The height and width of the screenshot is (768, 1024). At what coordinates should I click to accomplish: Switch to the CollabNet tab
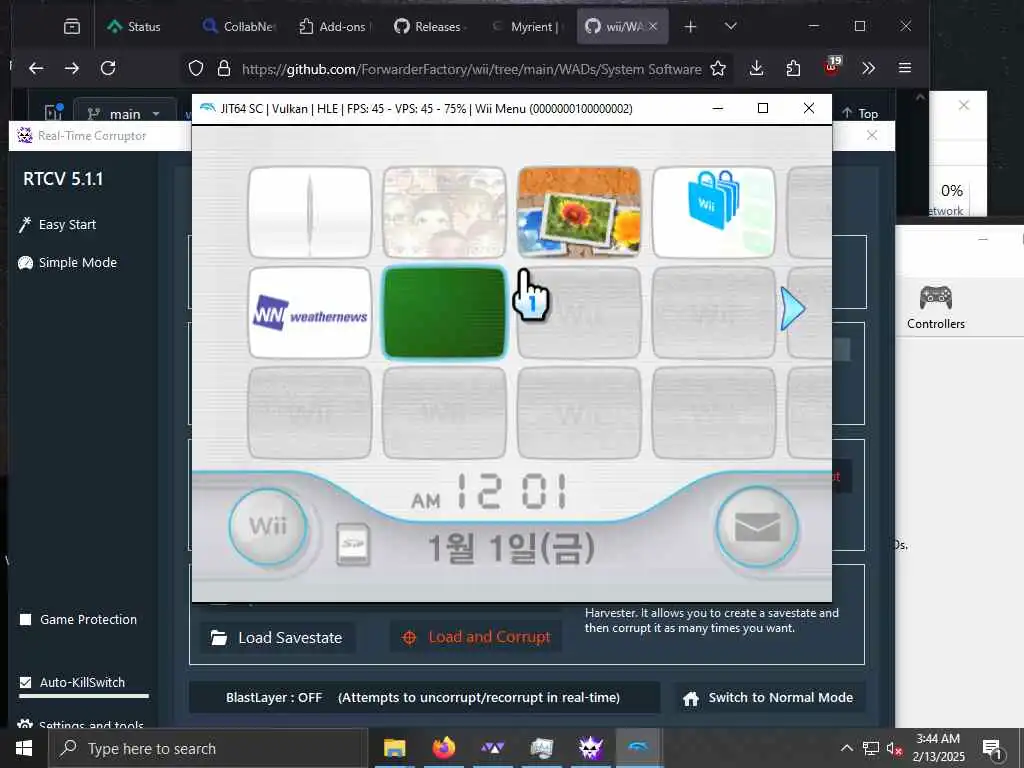click(239, 27)
